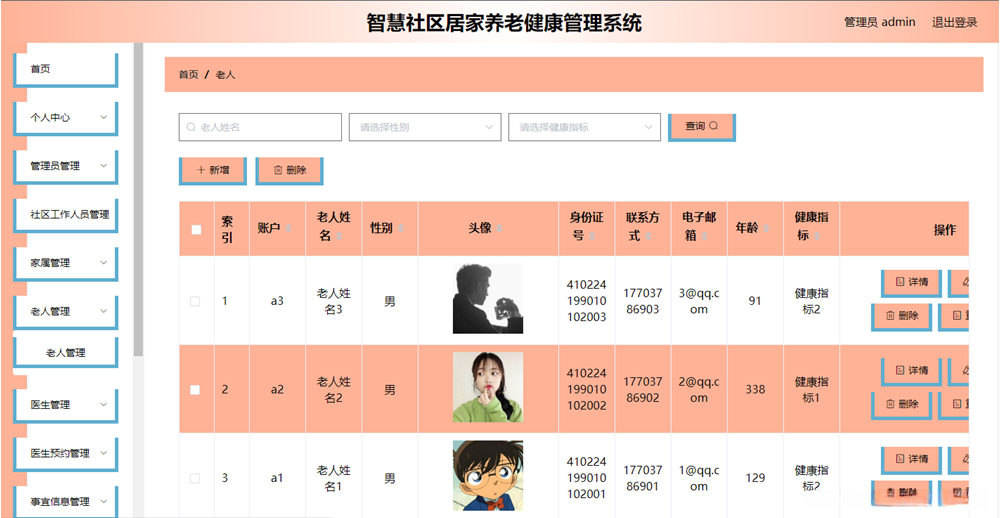This screenshot has width=1000, height=518.
Task: Click the age value 338
Action: (755, 389)
